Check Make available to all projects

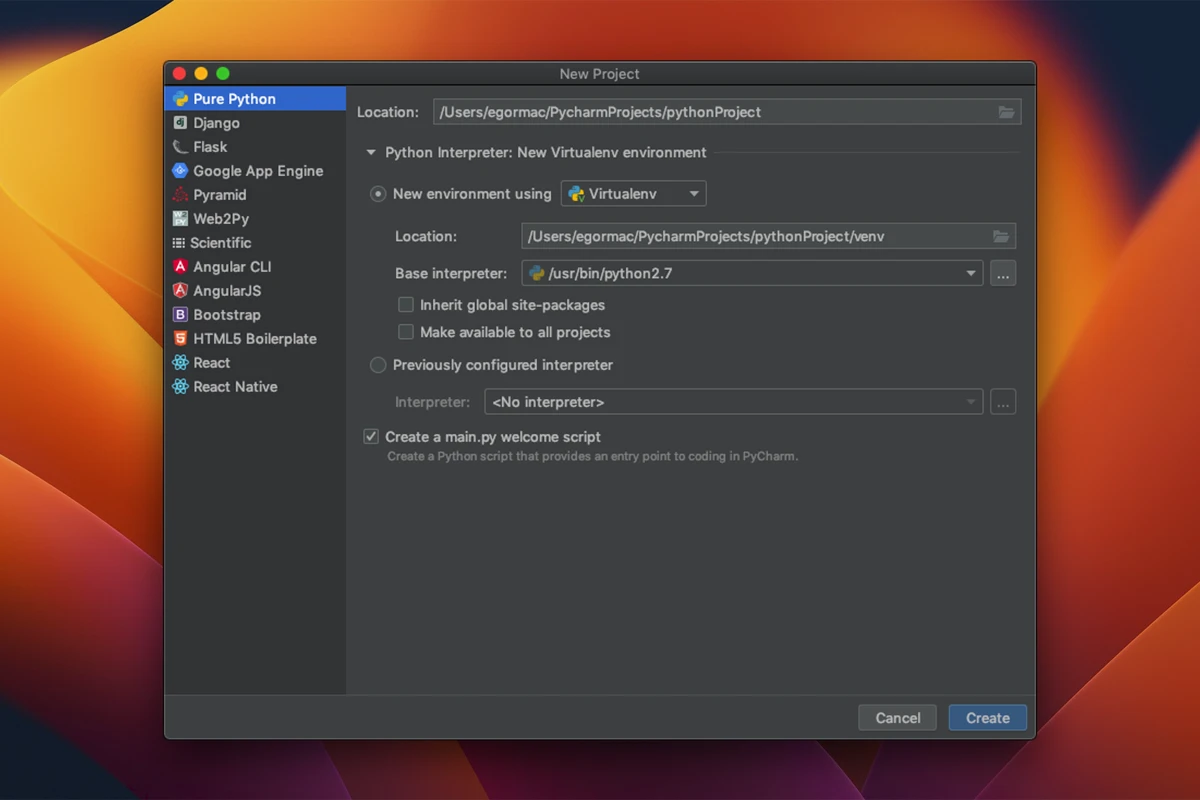(406, 332)
